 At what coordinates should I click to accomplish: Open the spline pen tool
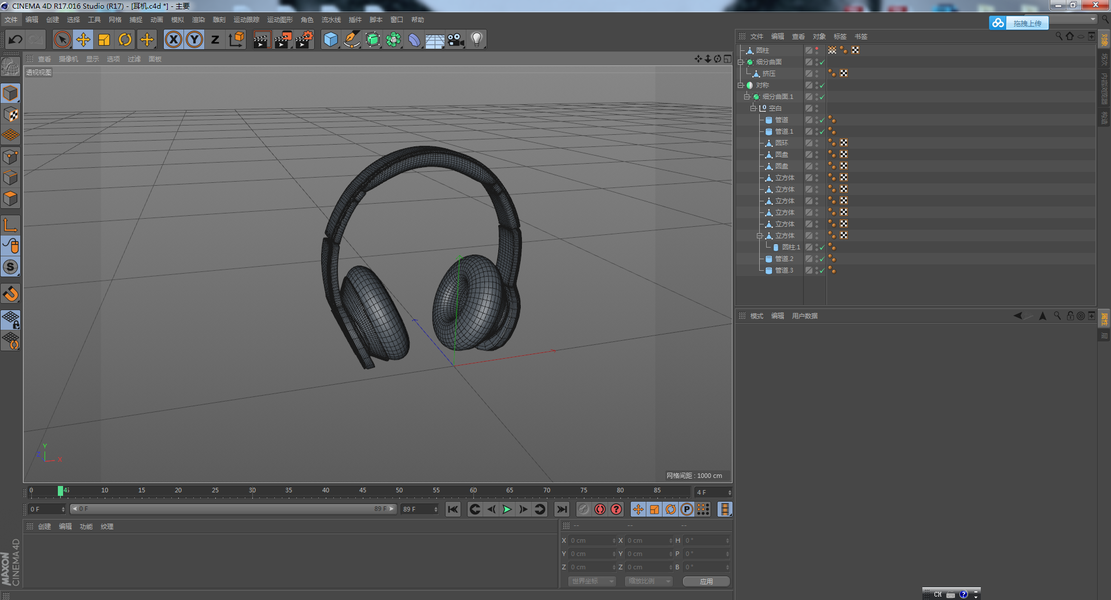click(x=351, y=40)
